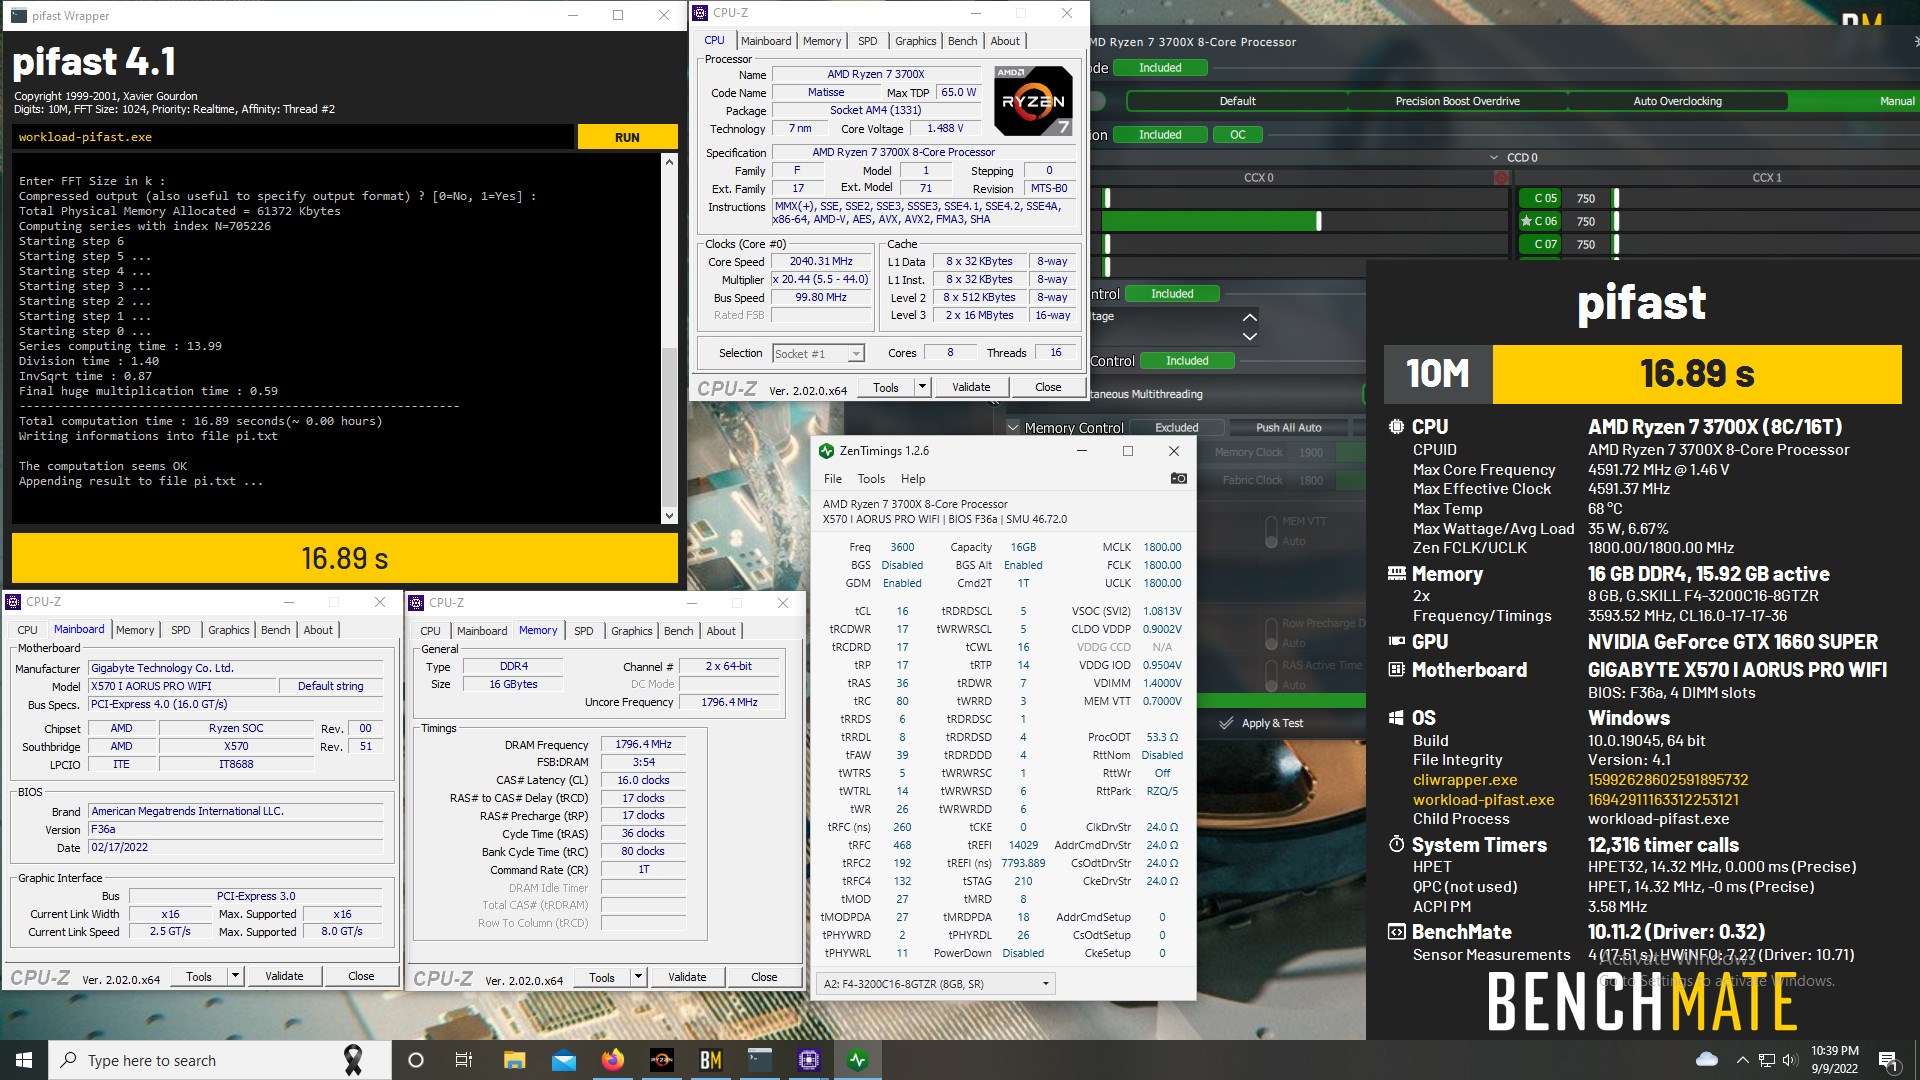The image size is (1920, 1080).
Task: Take screenshot with ZenTimings camera icon
Action: (1179, 479)
